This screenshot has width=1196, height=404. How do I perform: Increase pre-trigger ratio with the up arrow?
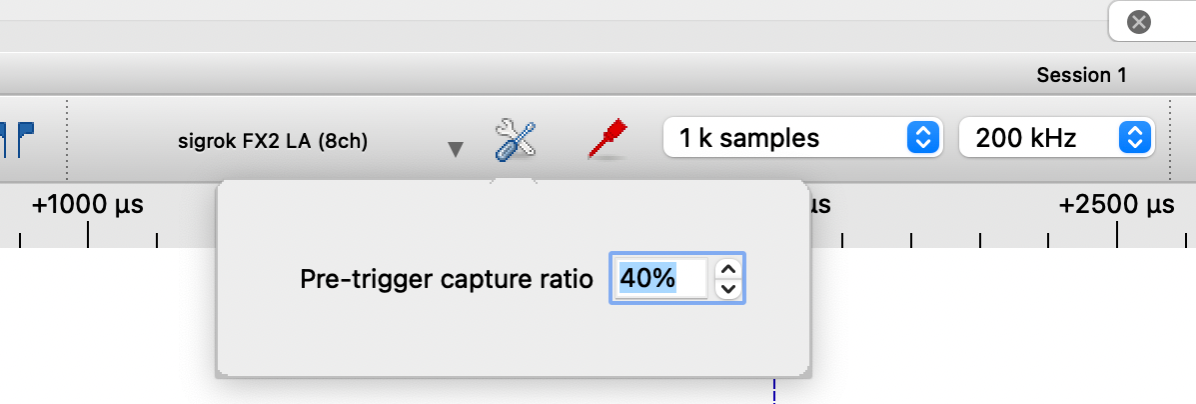[730, 269]
